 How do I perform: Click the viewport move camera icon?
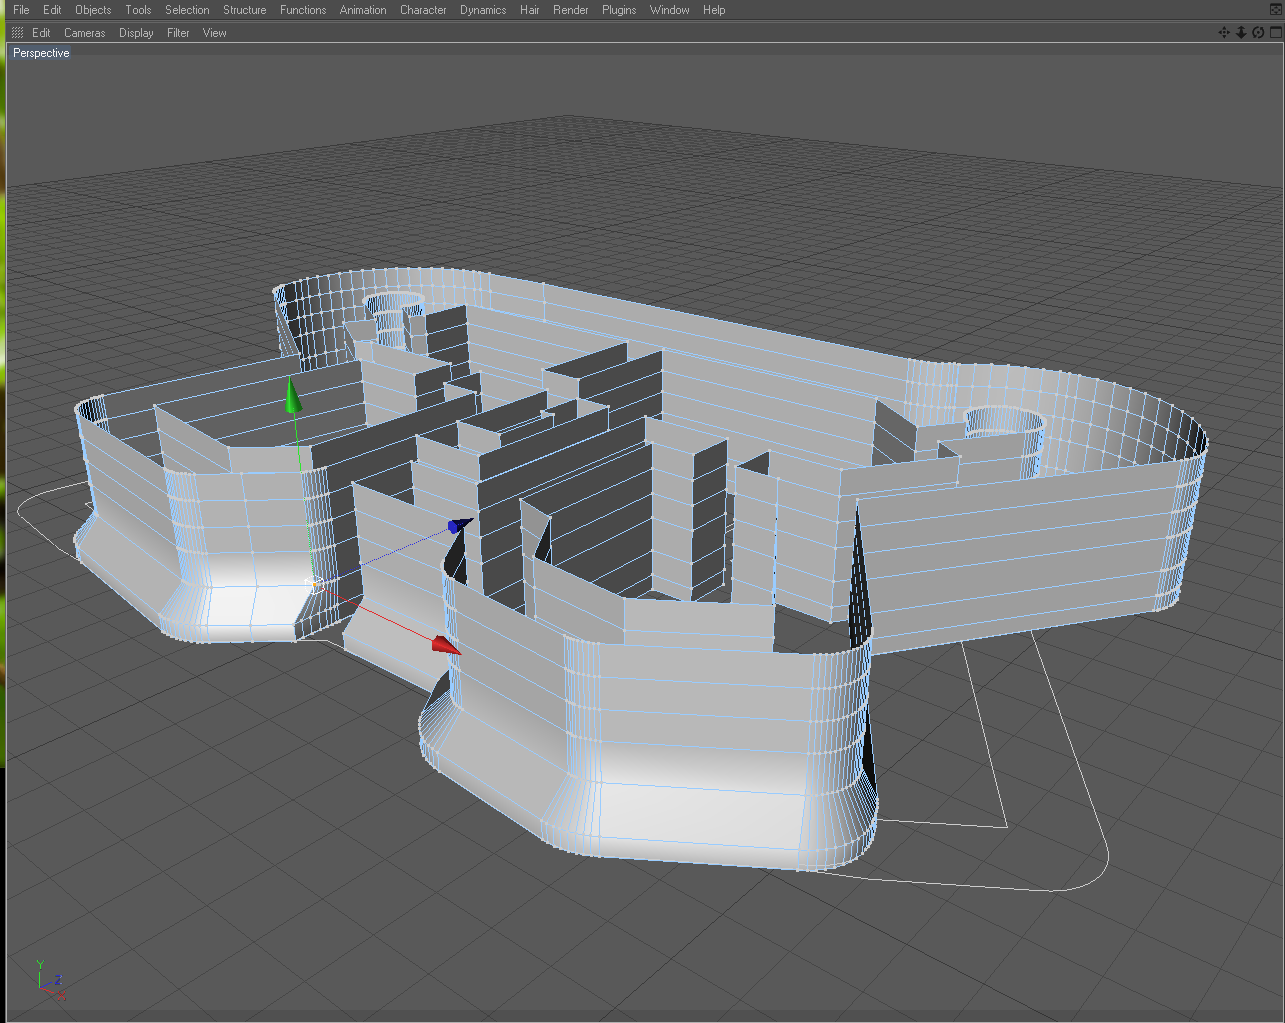(1224, 32)
